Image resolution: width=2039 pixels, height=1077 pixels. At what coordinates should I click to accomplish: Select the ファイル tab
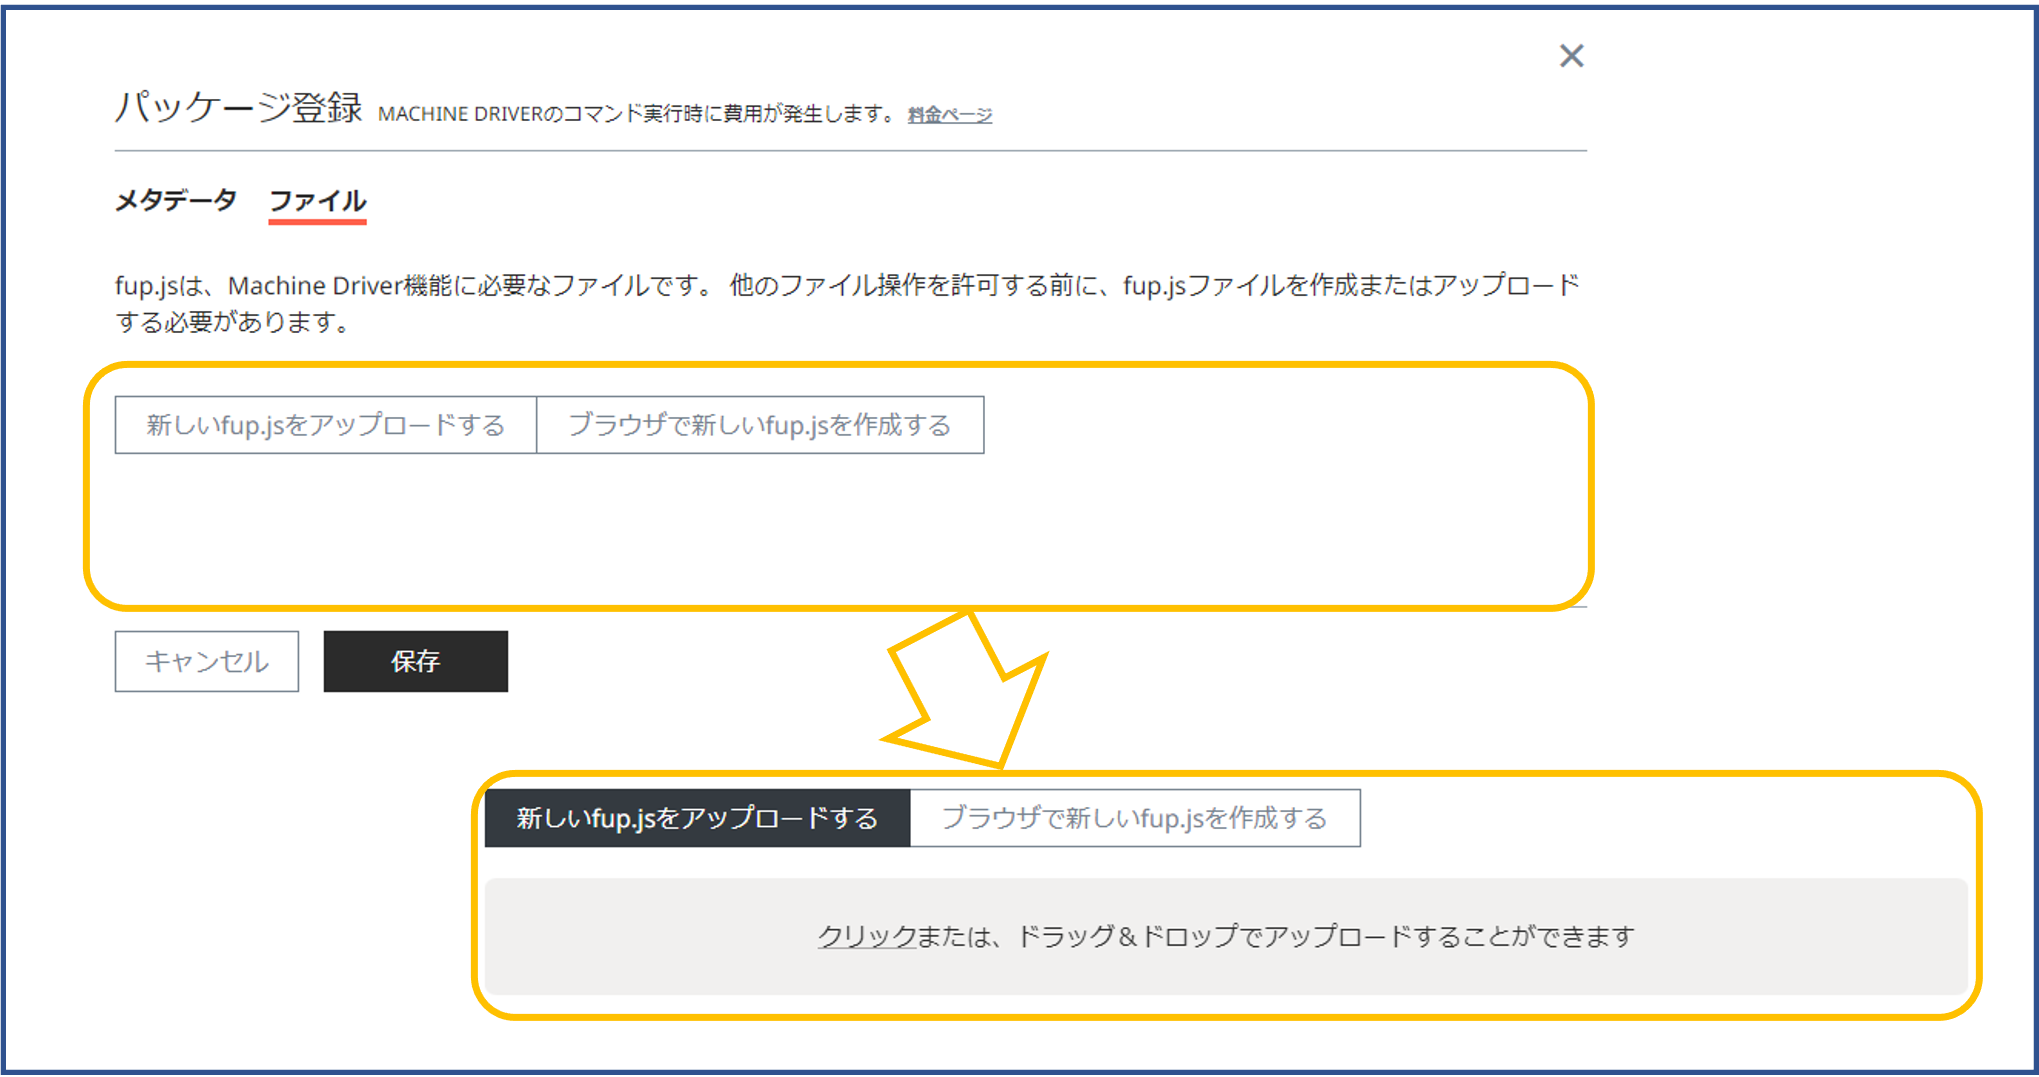click(x=319, y=200)
